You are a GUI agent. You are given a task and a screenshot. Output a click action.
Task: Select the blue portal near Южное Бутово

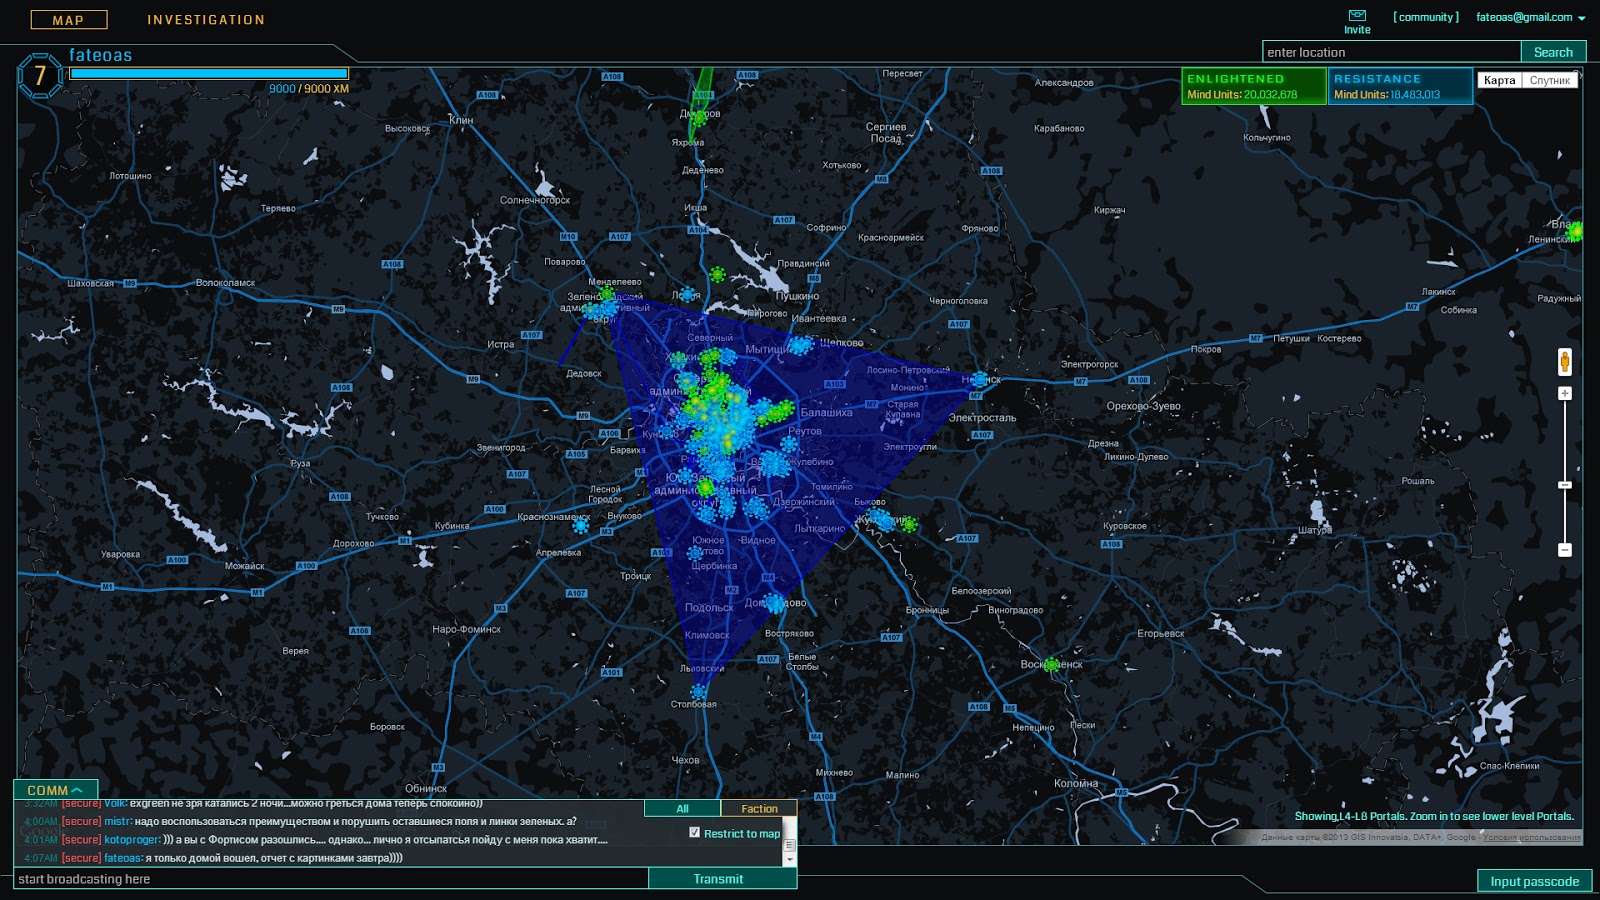695,552
